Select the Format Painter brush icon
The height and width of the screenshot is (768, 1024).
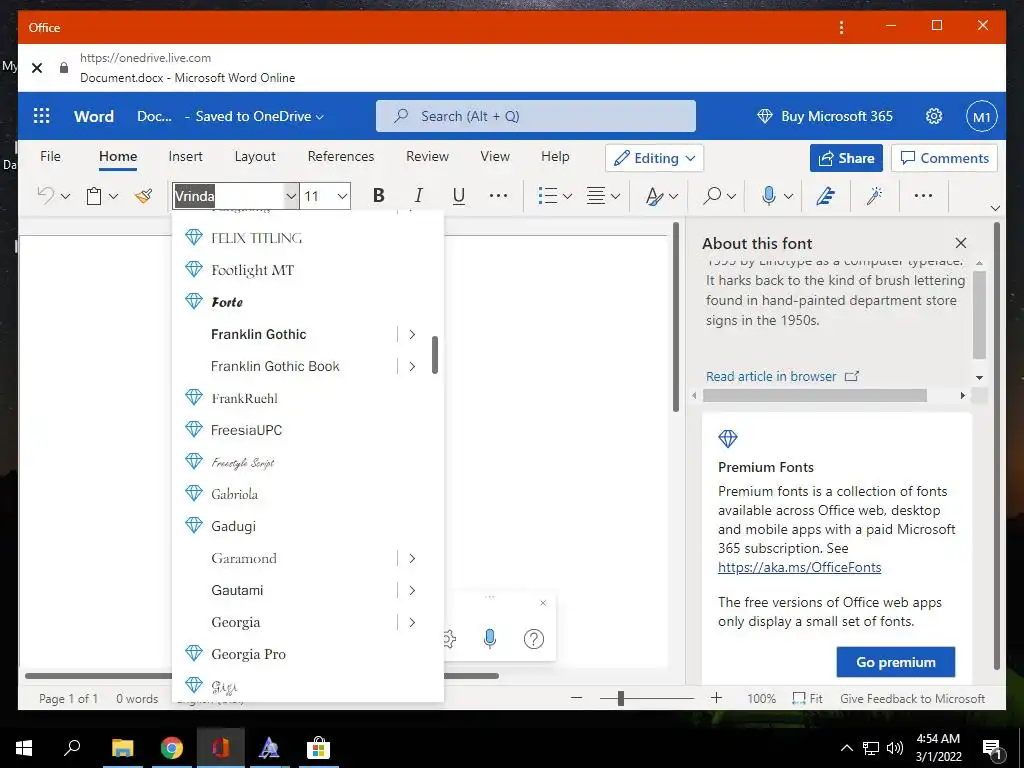click(144, 195)
